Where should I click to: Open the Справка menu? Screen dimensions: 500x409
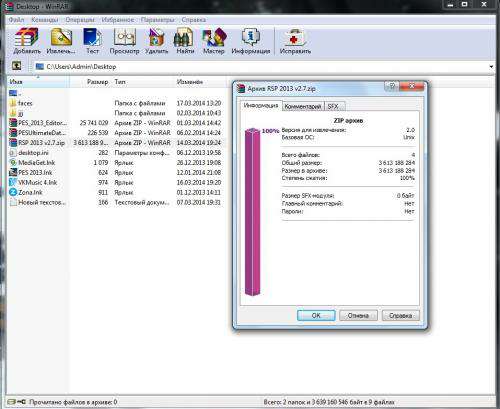(193, 20)
